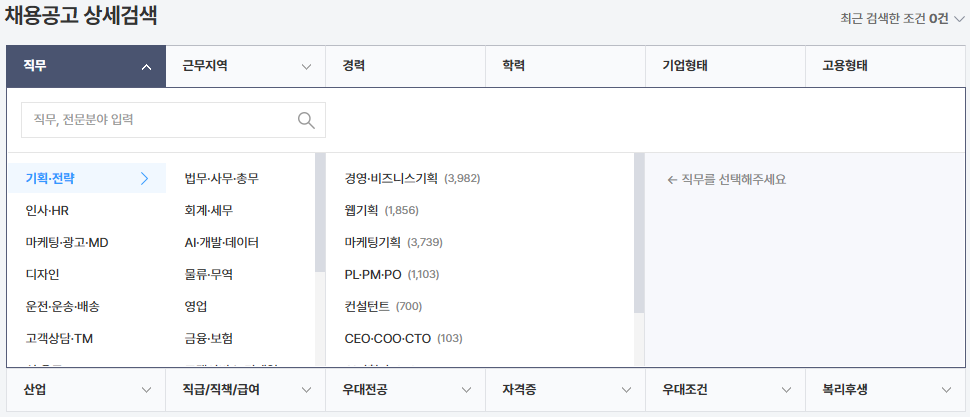The height and width of the screenshot is (417, 970).
Task: Select the 기업형태 filter tab
Action: (724, 66)
